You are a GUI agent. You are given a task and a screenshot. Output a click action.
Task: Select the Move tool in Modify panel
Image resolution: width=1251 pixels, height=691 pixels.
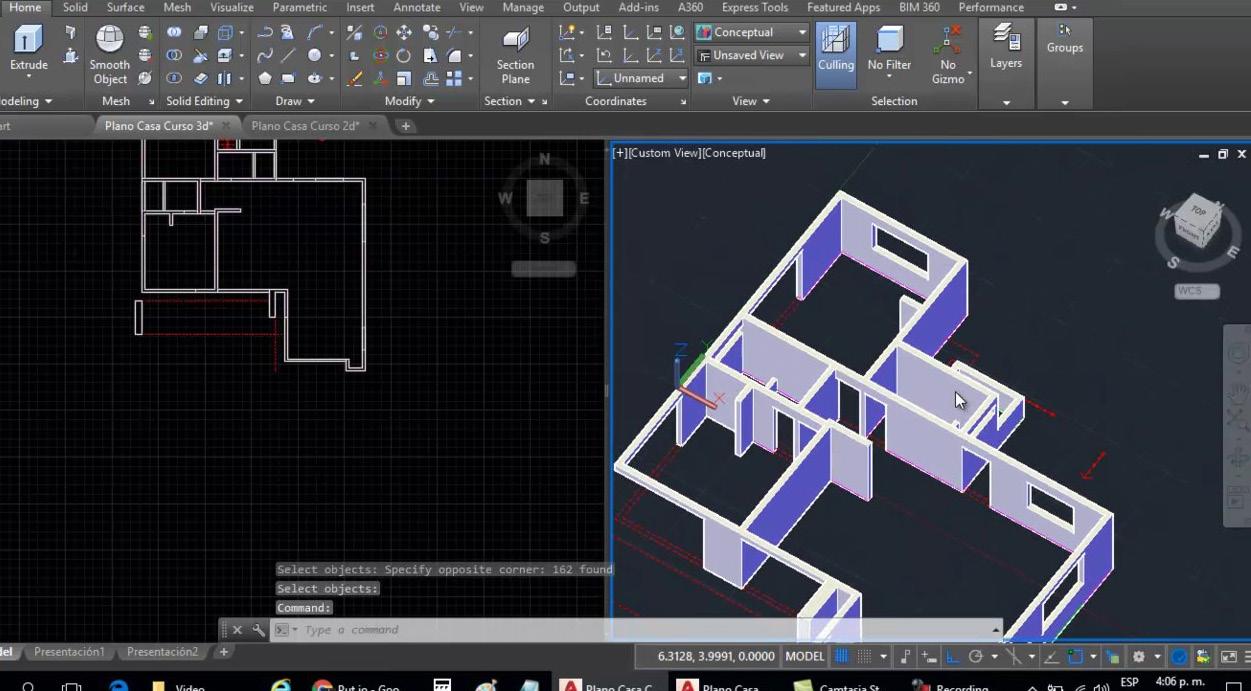coord(405,33)
